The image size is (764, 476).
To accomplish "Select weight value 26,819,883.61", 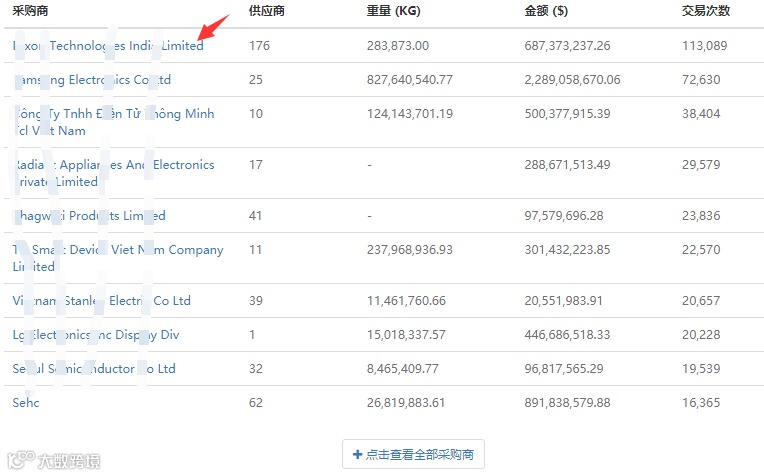I will pos(406,402).
